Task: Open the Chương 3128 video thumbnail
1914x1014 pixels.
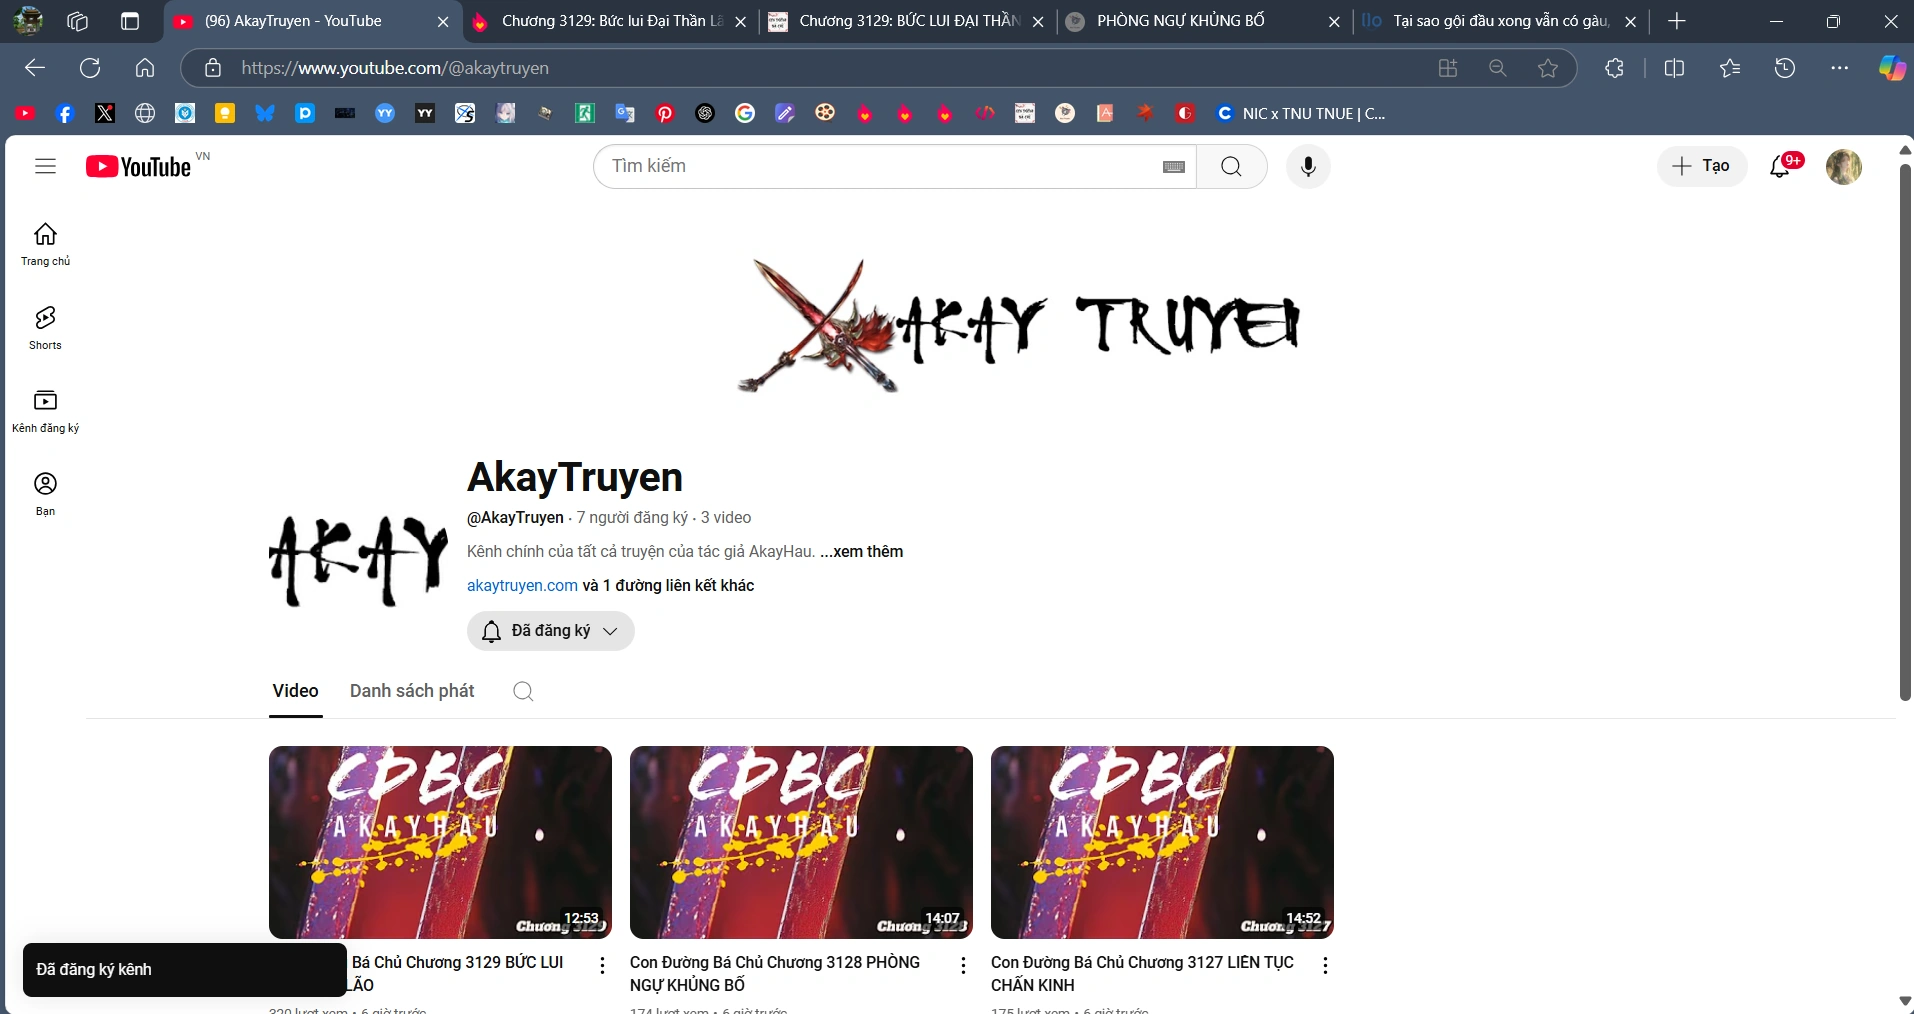Action: tap(801, 842)
